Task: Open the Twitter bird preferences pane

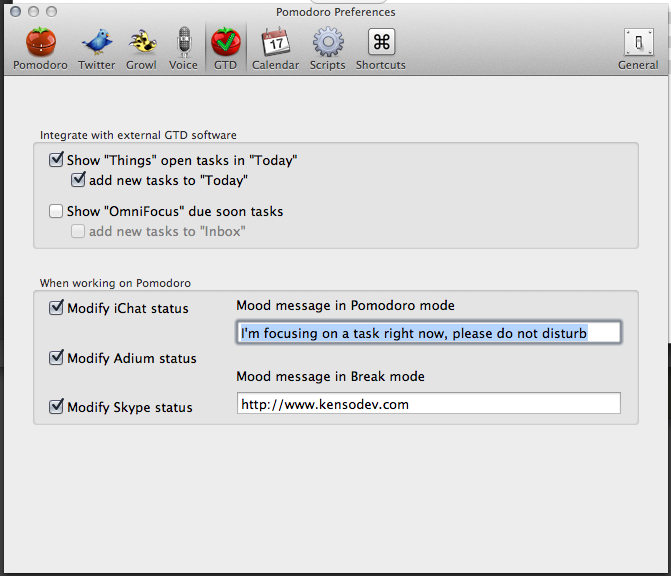Action: click(x=97, y=48)
